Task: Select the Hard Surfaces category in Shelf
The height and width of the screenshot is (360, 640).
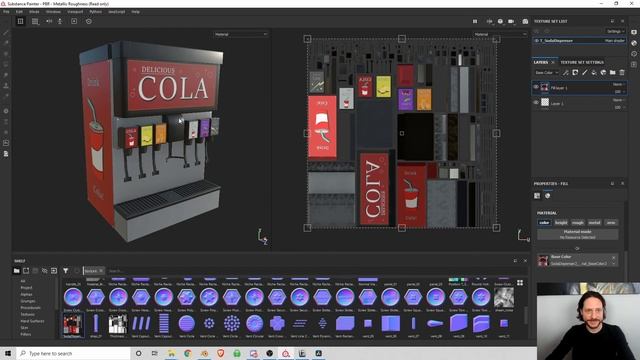Action: tap(32, 321)
